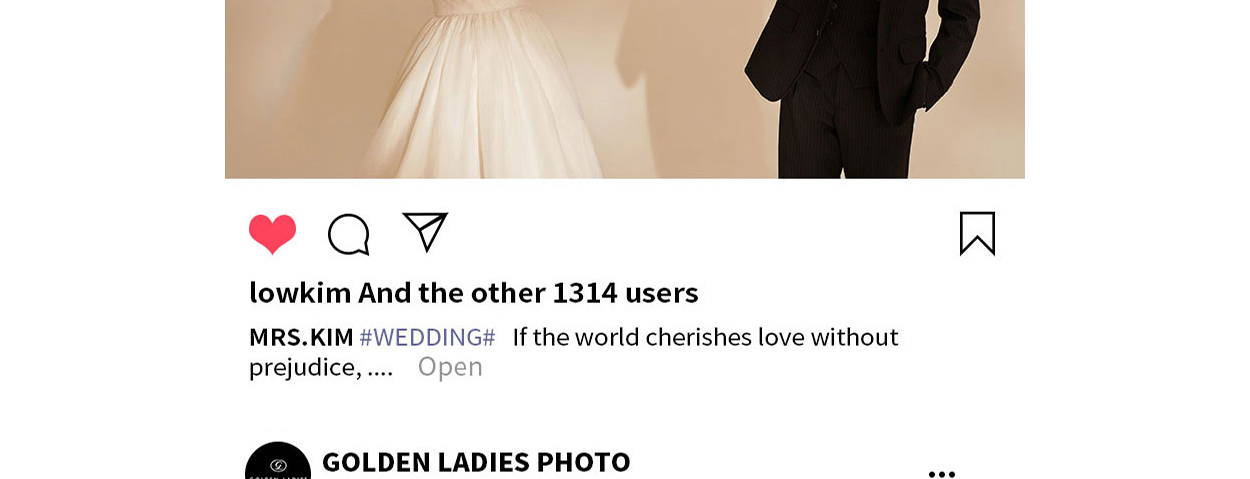This screenshot has height=479, width=1250.
Task: View the other 1314 users who liked
Action: [528, 293]
